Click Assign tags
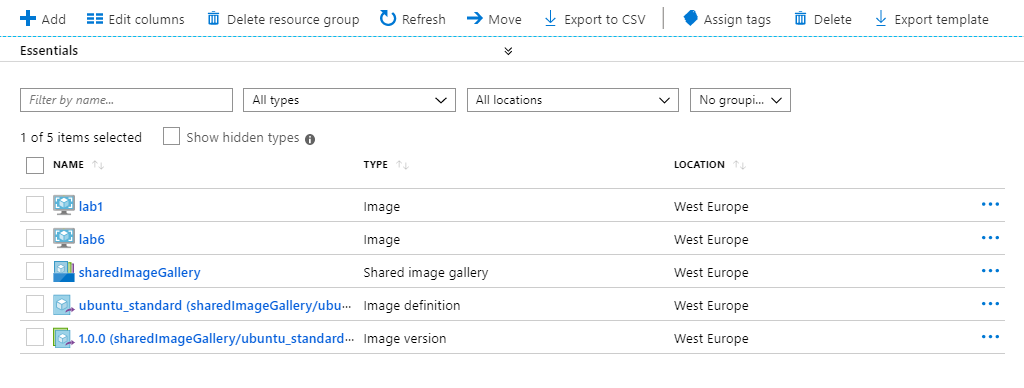 click(727, 19)
